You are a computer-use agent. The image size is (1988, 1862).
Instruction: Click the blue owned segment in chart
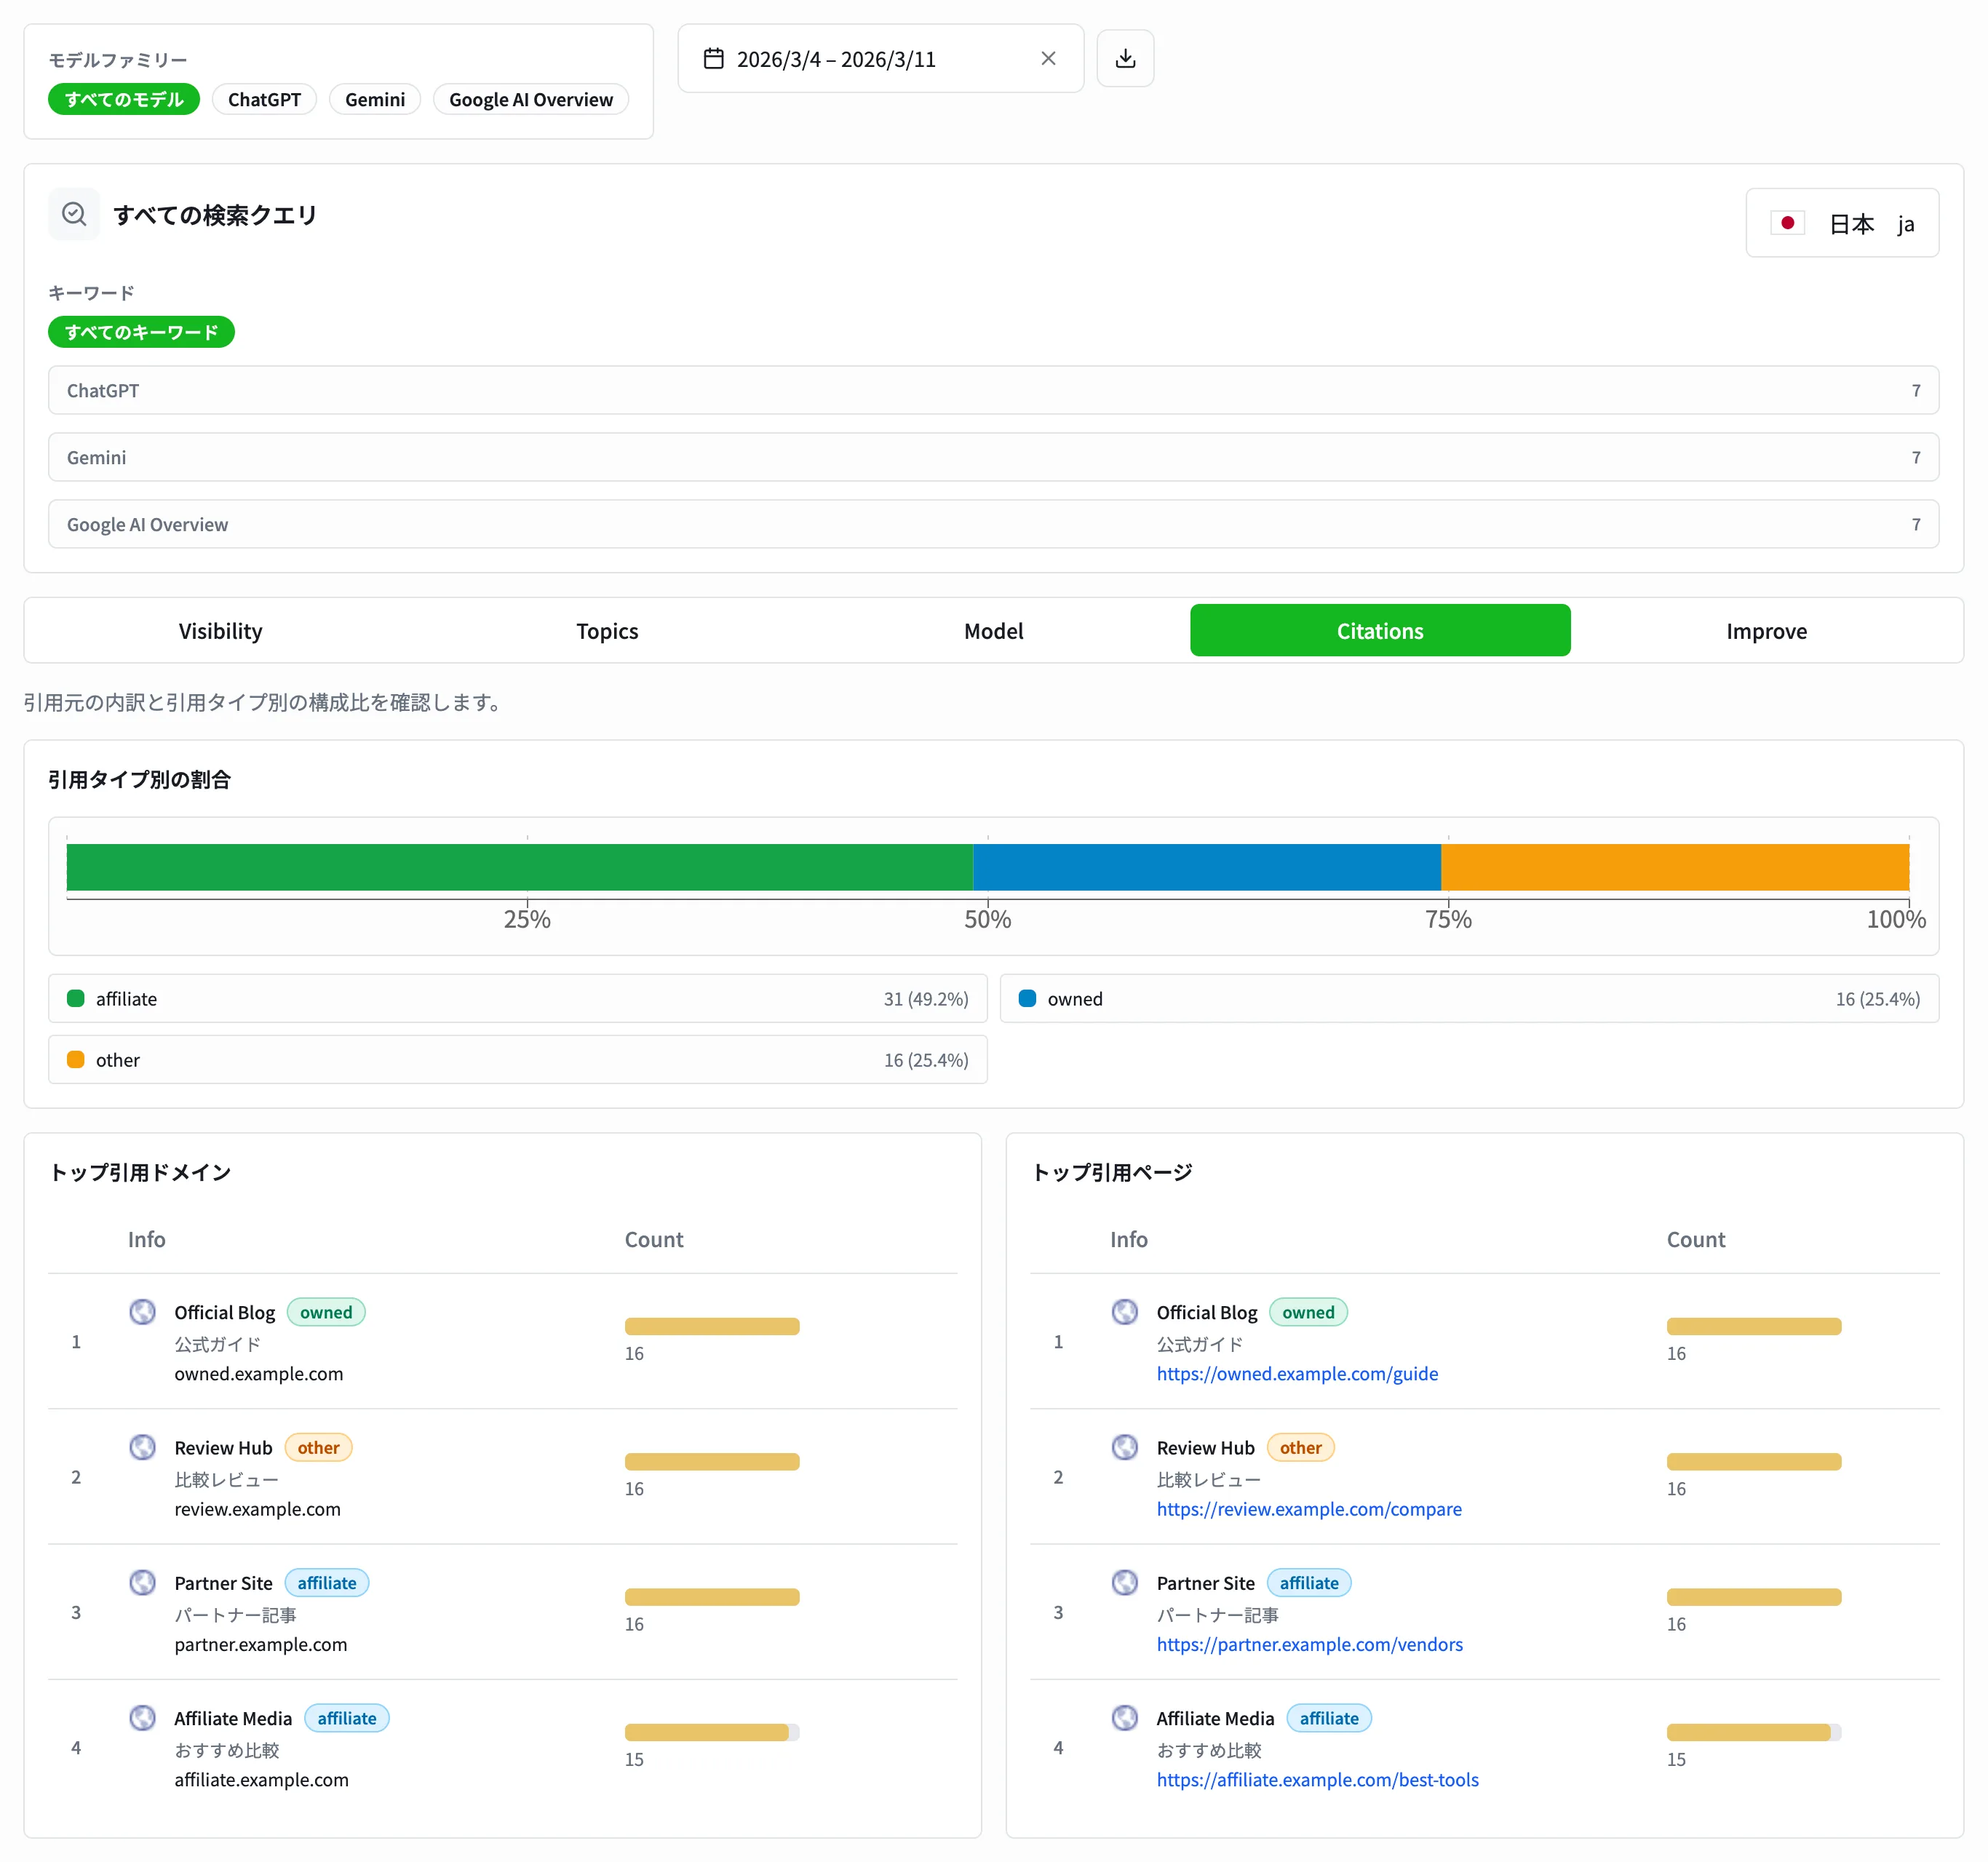[x=1206, y=867]
